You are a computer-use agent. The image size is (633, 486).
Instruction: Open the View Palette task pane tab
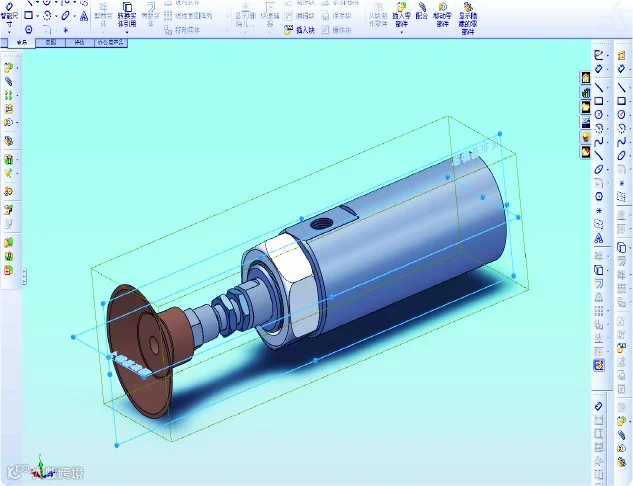point(586,122)
